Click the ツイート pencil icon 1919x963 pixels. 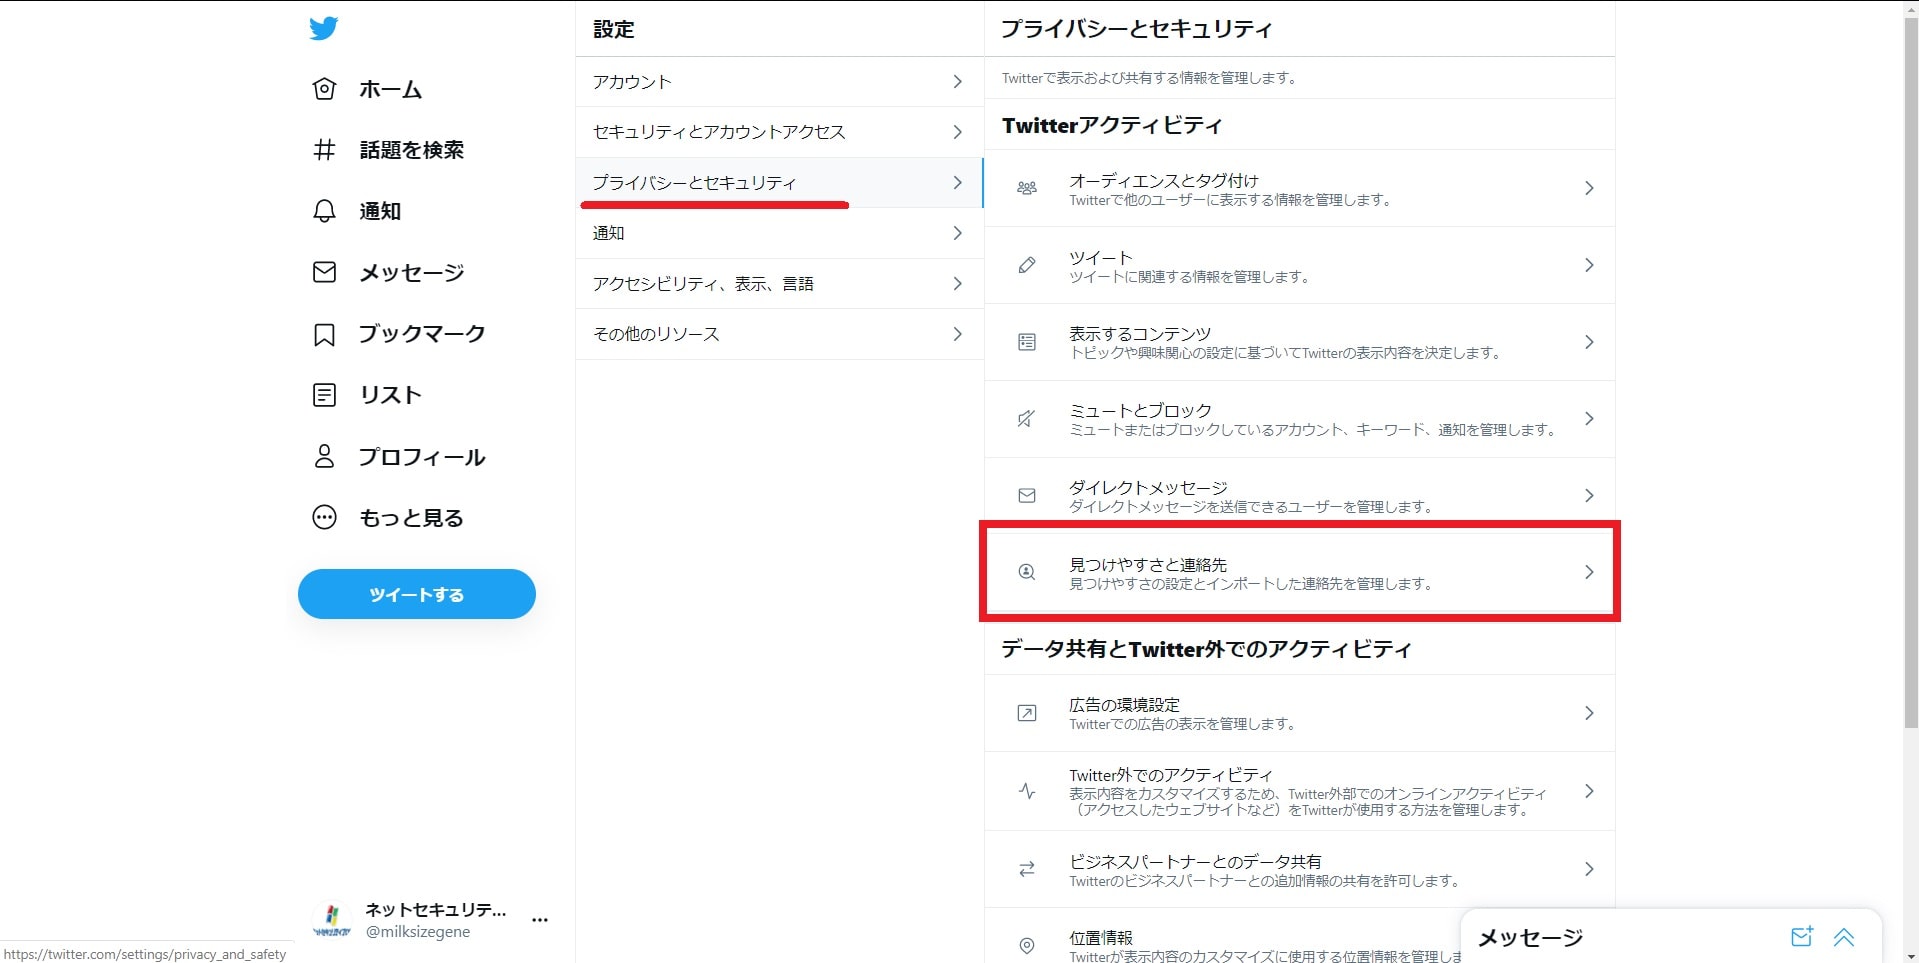coord(1027,265)
